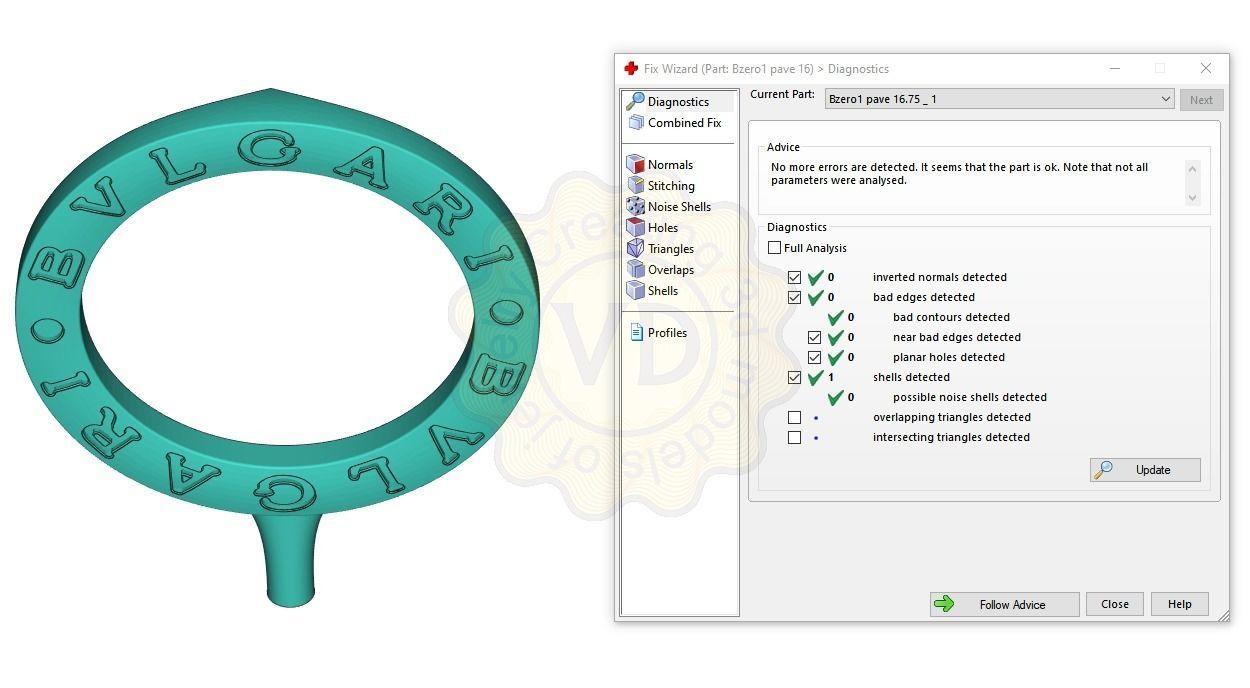The image size is (1250, 688).
Task: Open the Current Part dropdown
Action: (999, 99)
